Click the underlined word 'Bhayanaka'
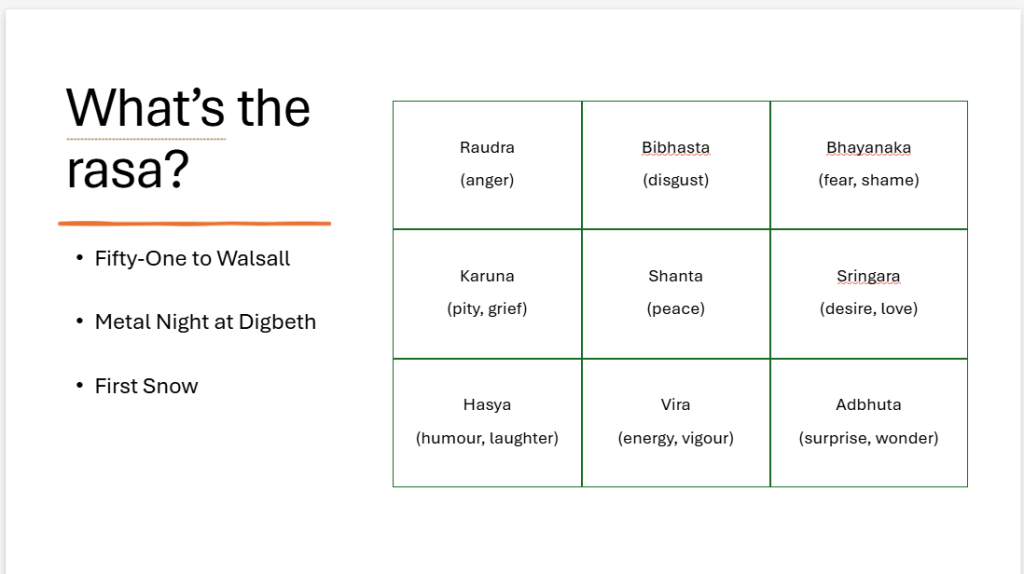 coord(869,148)
